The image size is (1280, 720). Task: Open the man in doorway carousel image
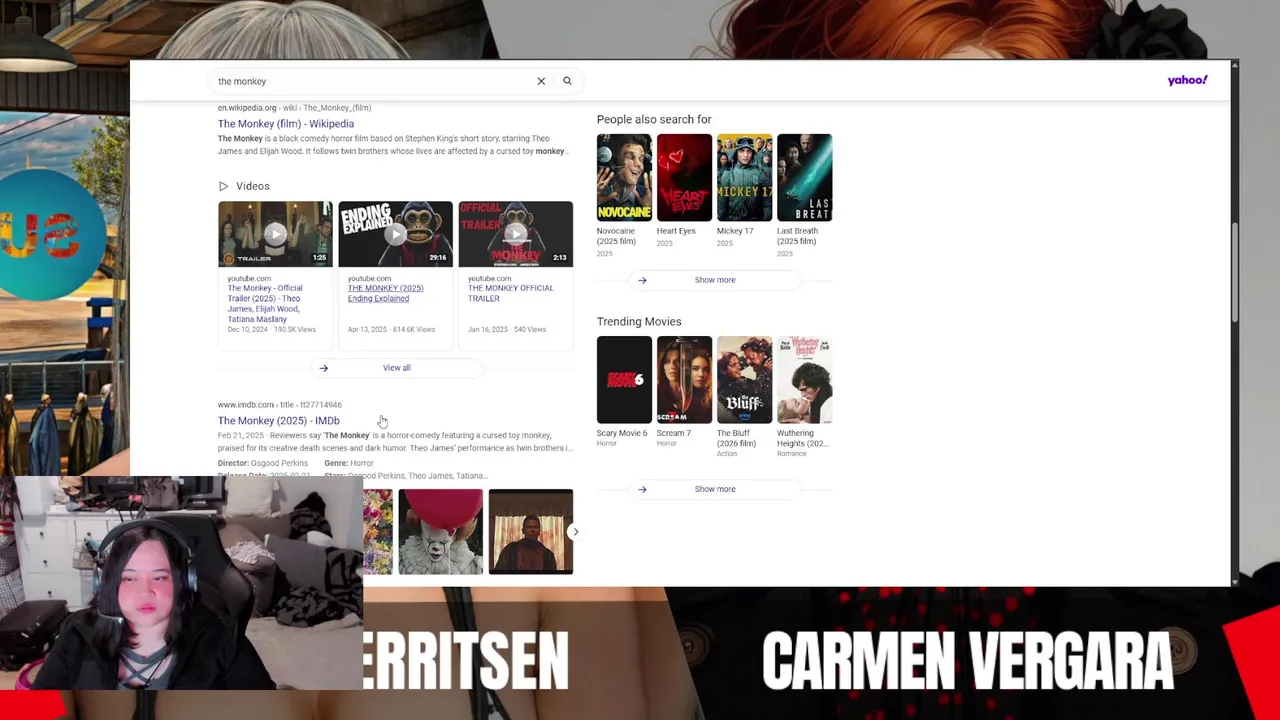click(531, 532)
